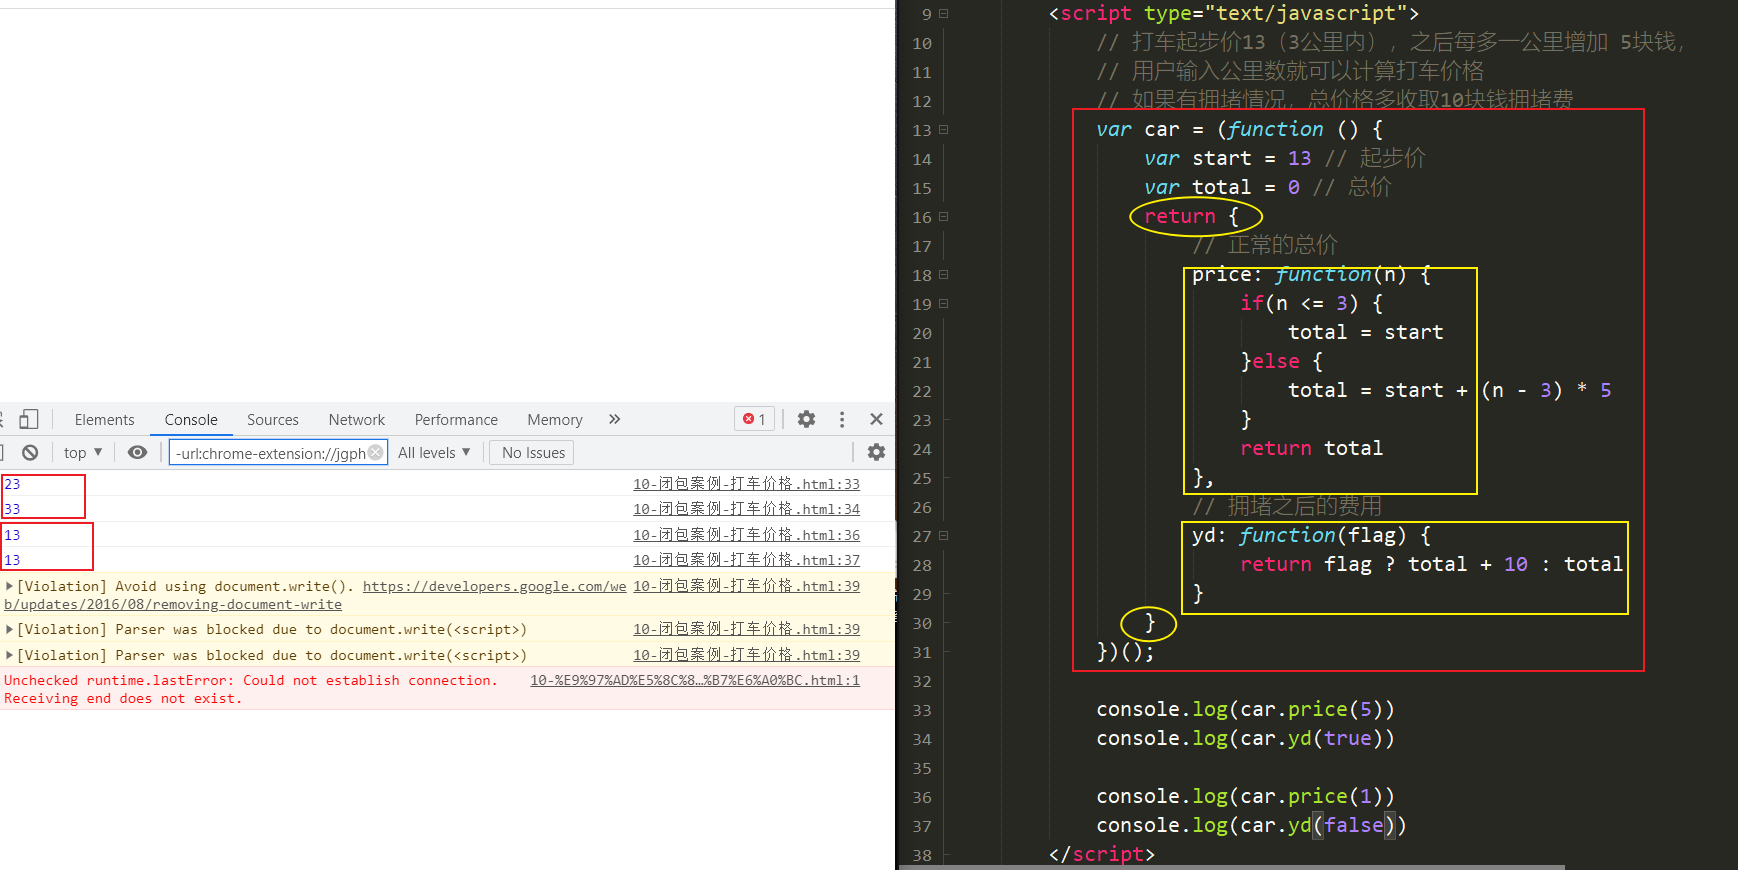Image resolution: width=1738 pixels, height=870 pixels.
Task: Open the DevTools three-dot customize menu
Action: click(842, 419)
